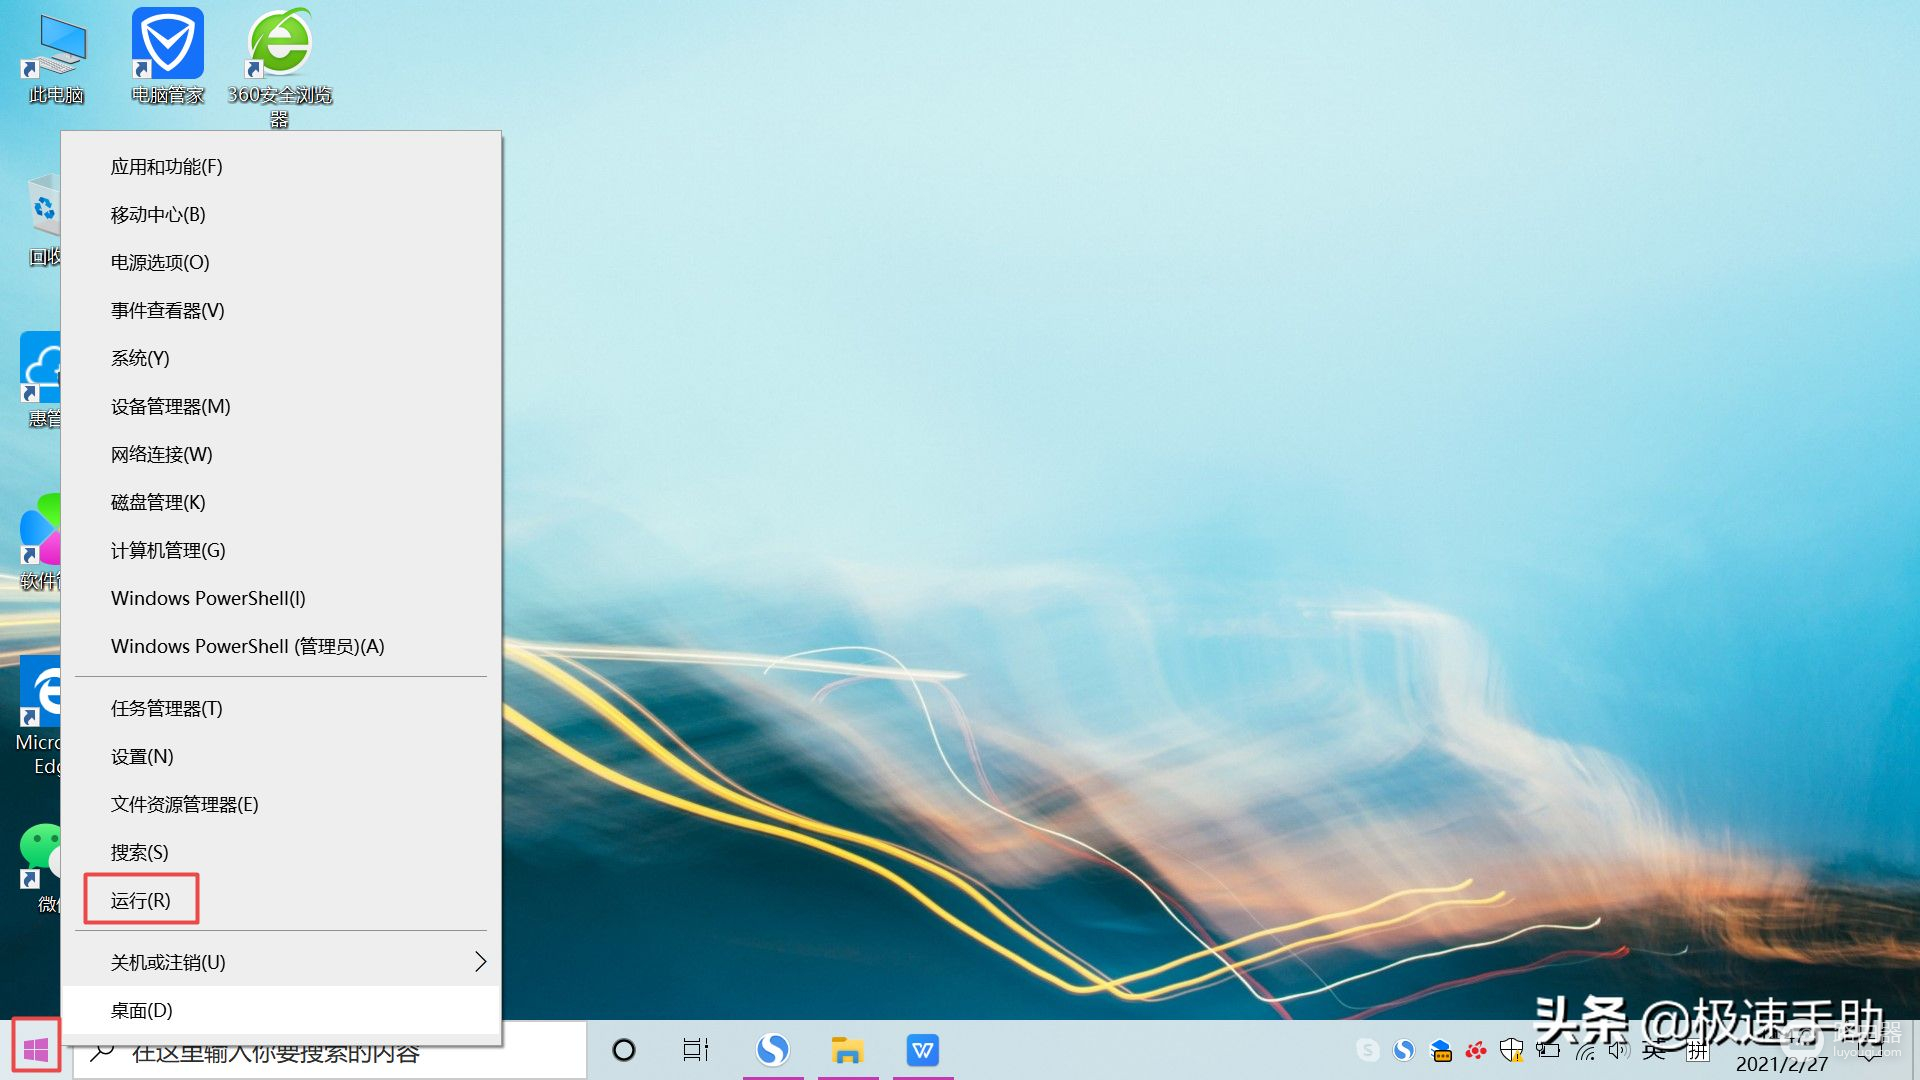Select 运行(R) from the context menu
Screen dimensions: 1920x1080
click(141, 900)
